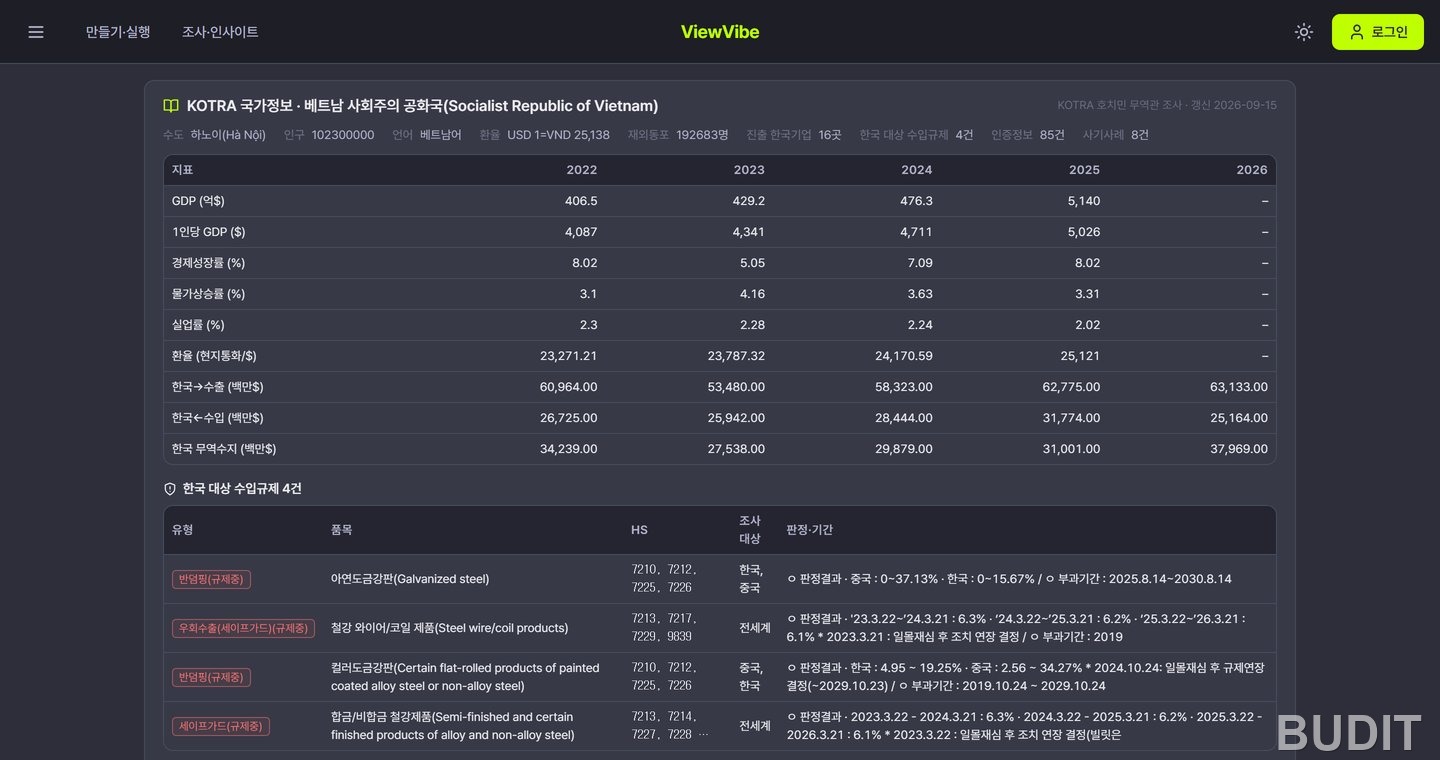Click the 우회수출(세이프가드)(규제중) tag
The width and height of the screenshot is (1440, 760).
point(244,628)
